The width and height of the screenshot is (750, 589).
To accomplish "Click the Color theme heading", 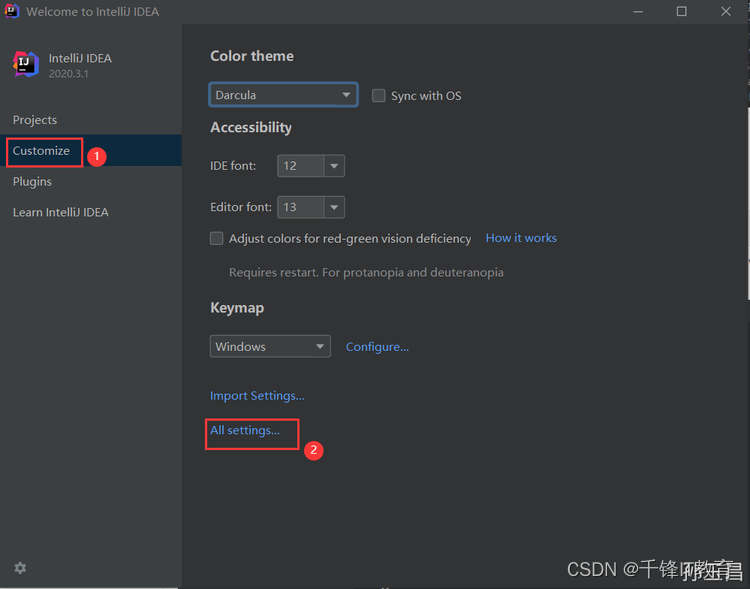I will pos(252,56).
